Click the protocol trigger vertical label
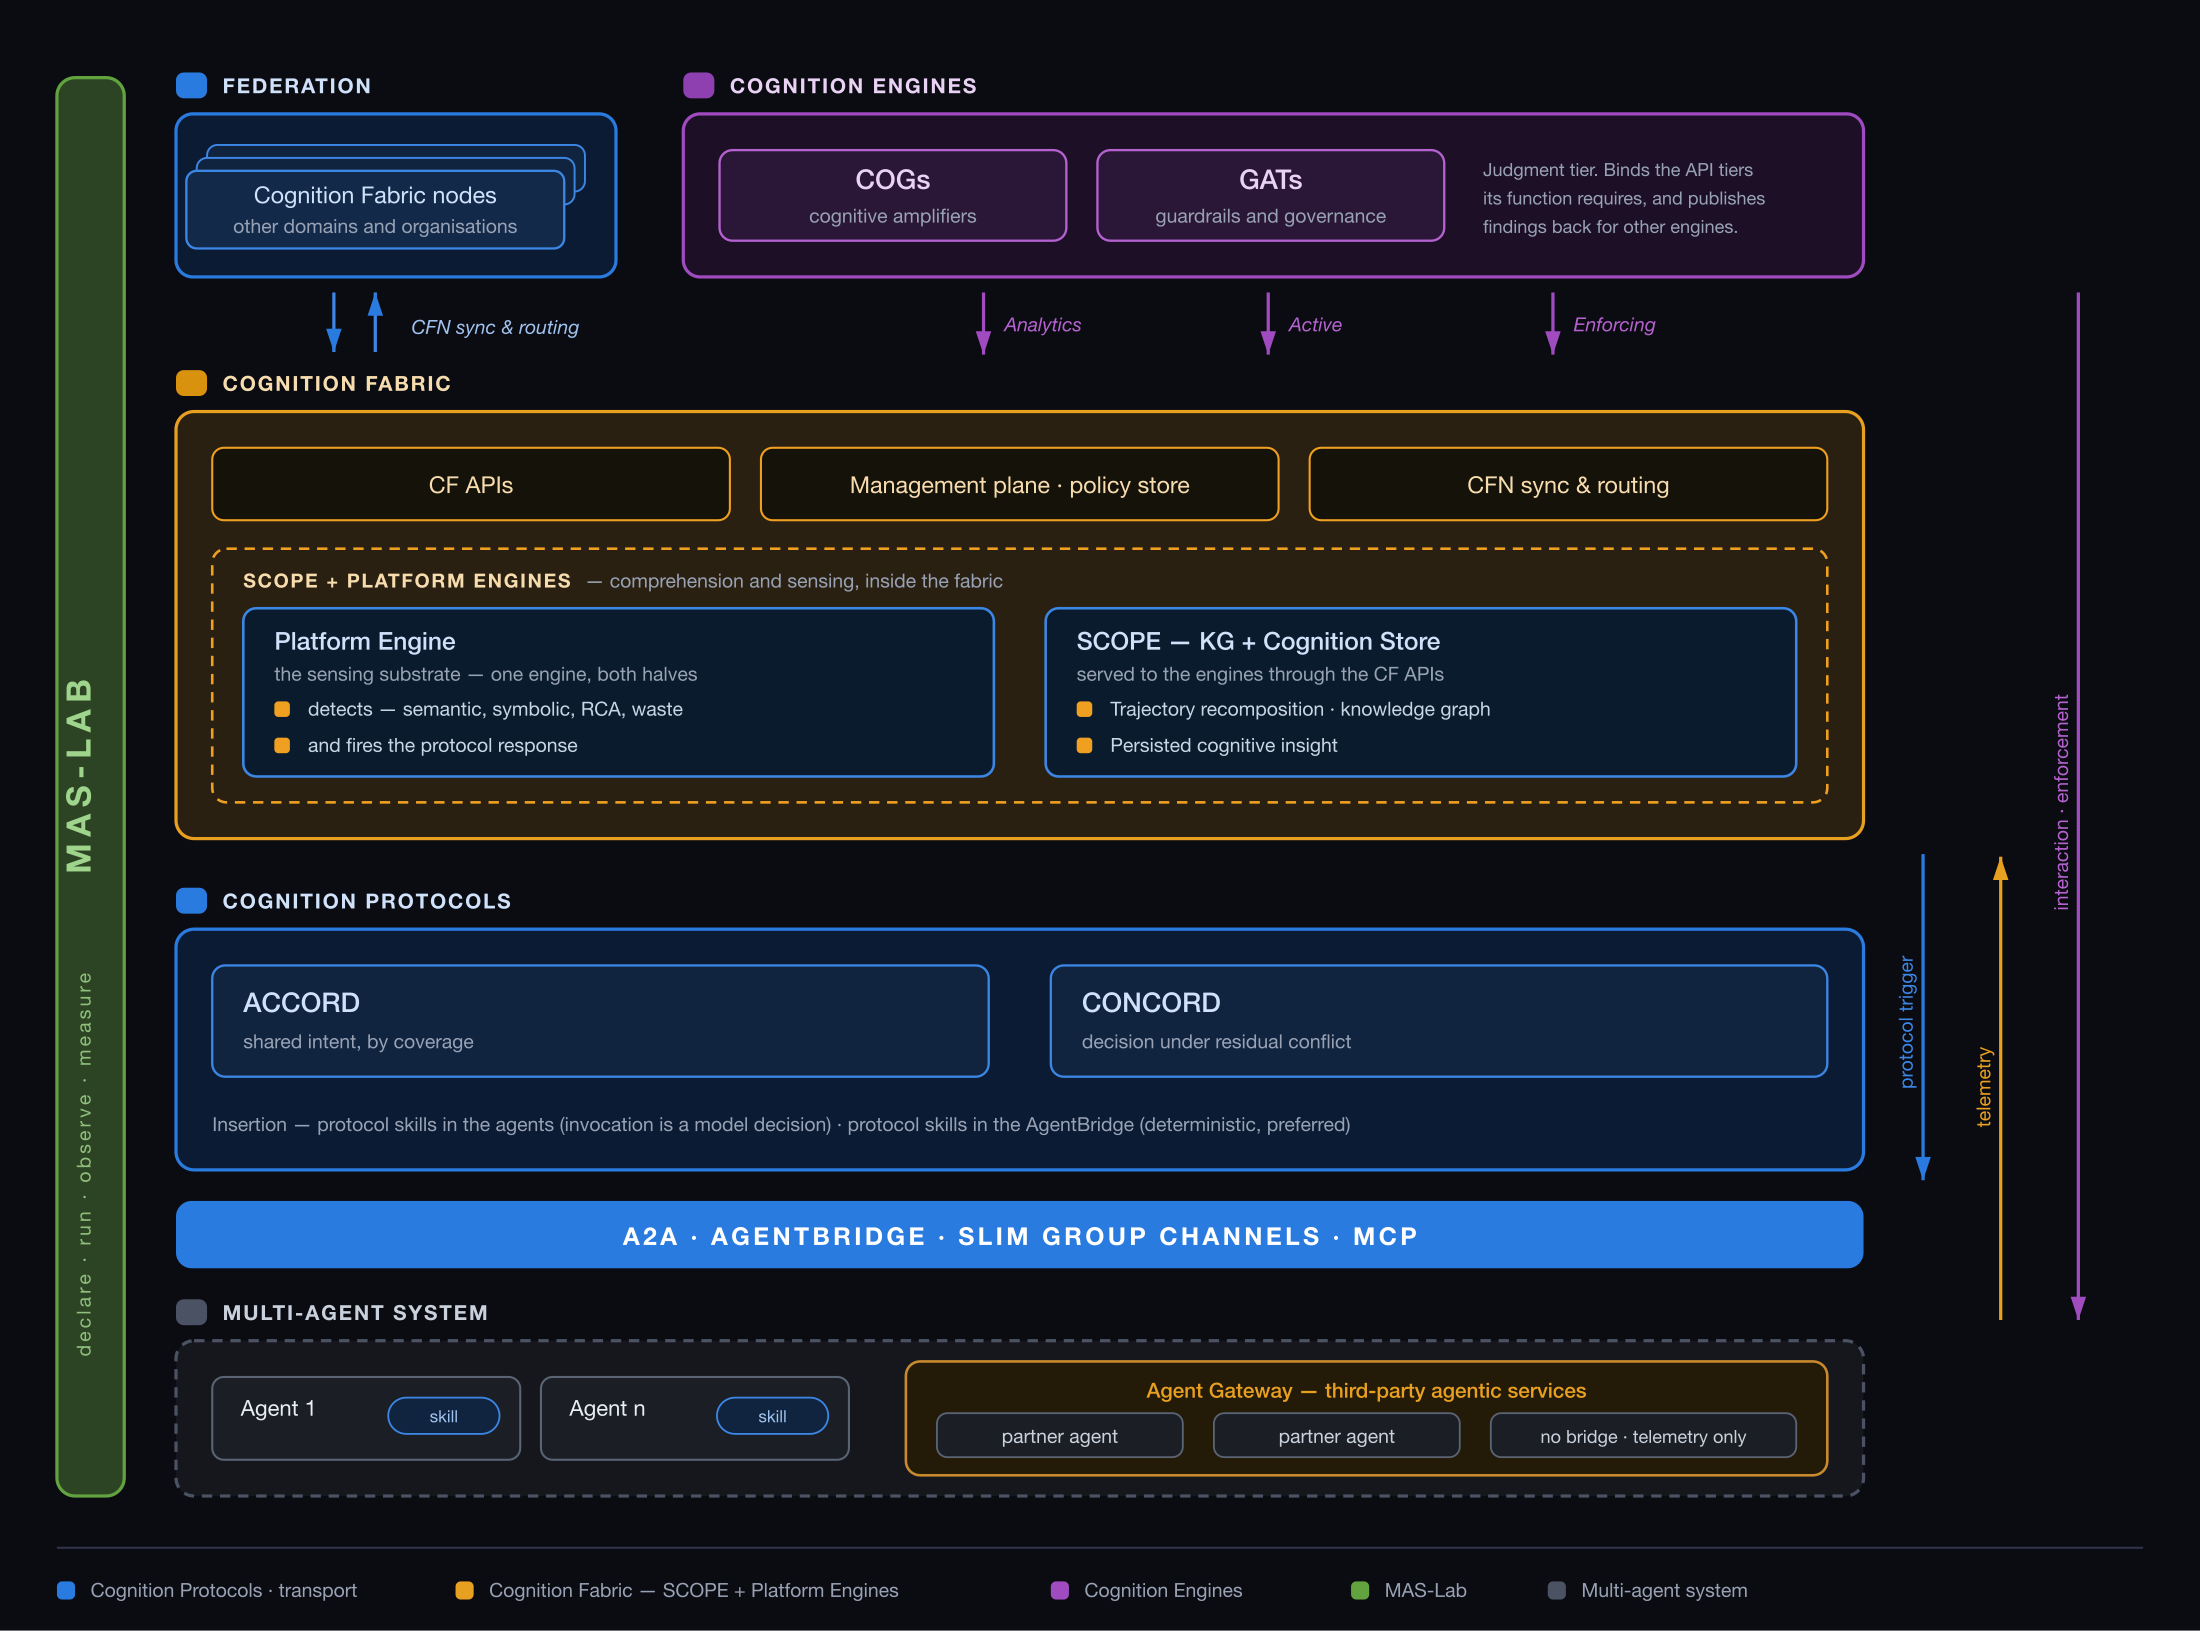The height and width of the screenshot is (1631, 2200). coord(1906,1022)
